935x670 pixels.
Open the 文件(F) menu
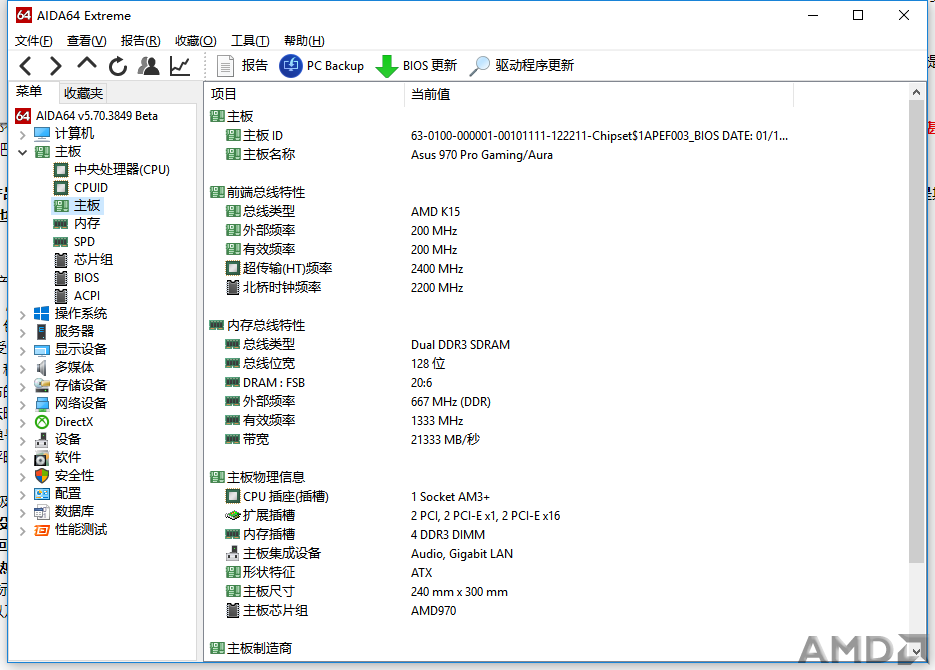[x=33, y=41]
